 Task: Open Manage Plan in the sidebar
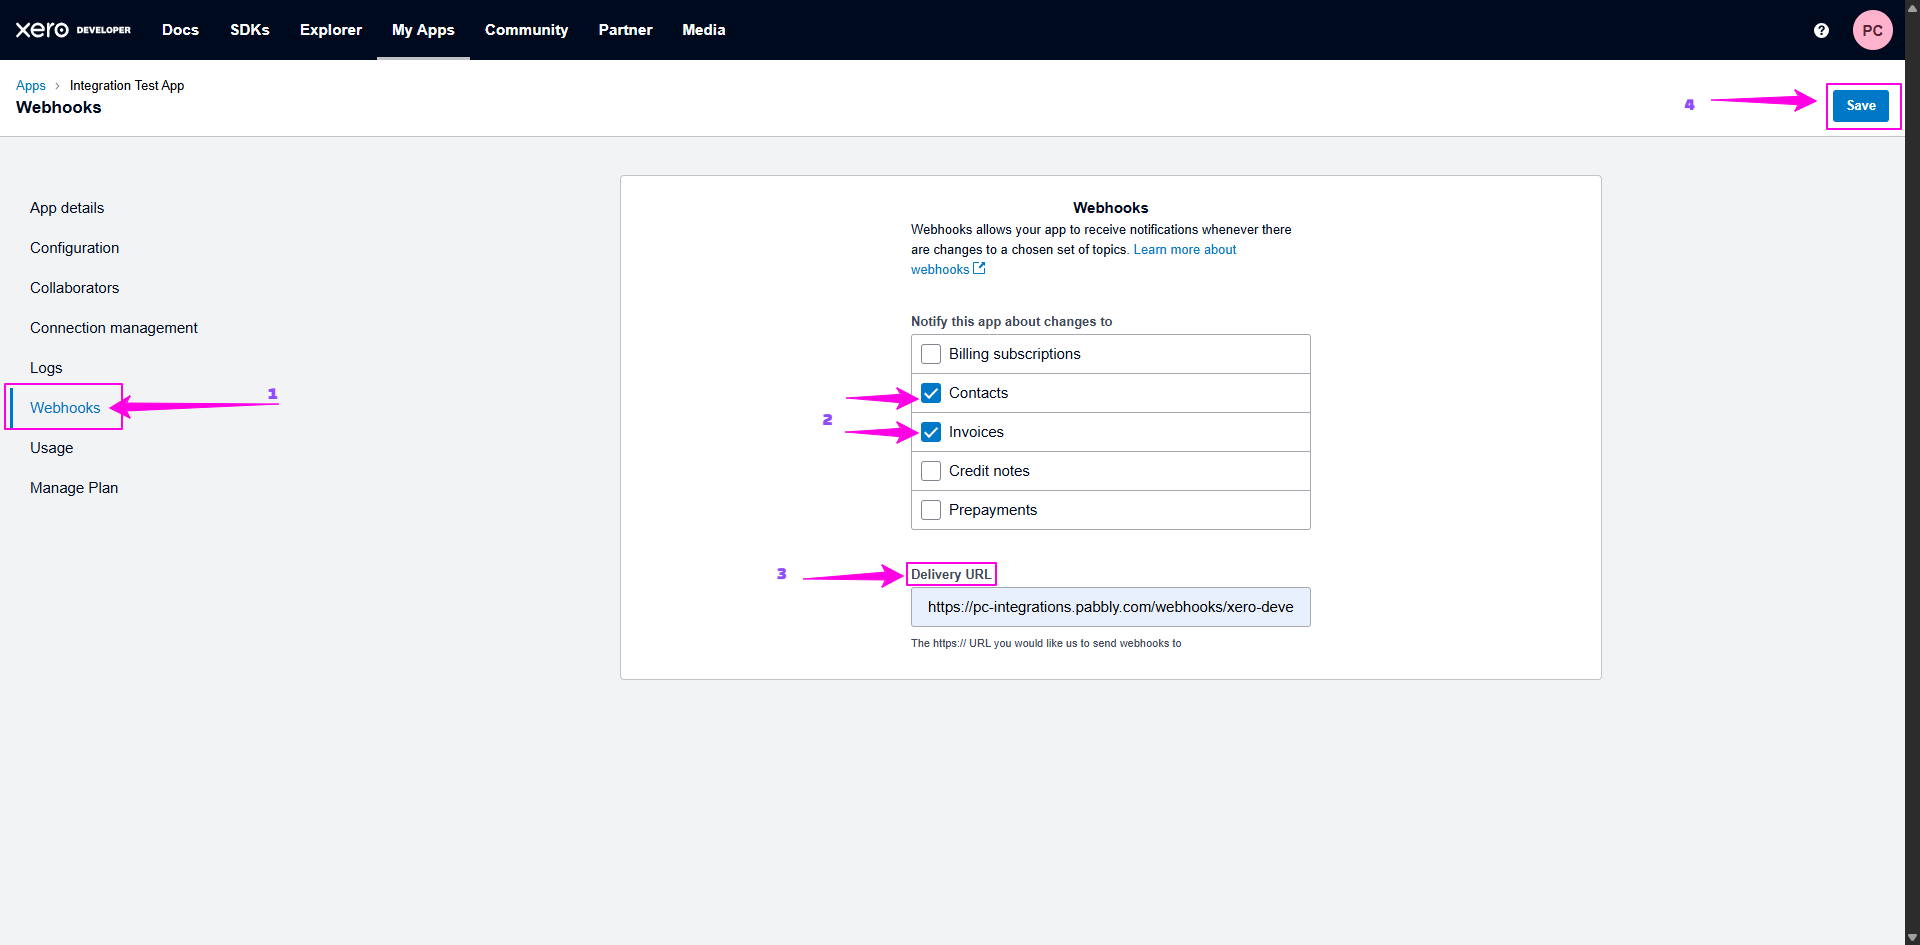[x=74, y=488]
